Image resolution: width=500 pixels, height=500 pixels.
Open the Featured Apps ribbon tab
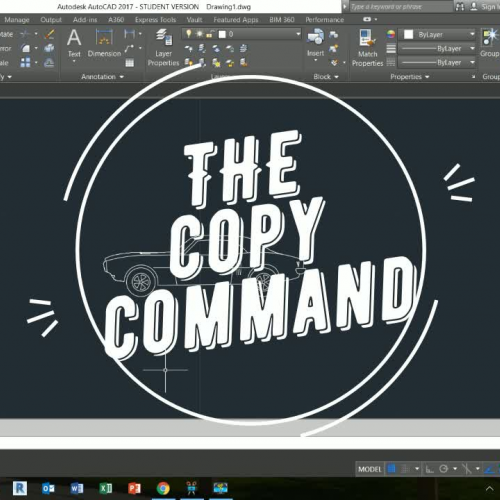pyautogui.click(x=236, y=20)
